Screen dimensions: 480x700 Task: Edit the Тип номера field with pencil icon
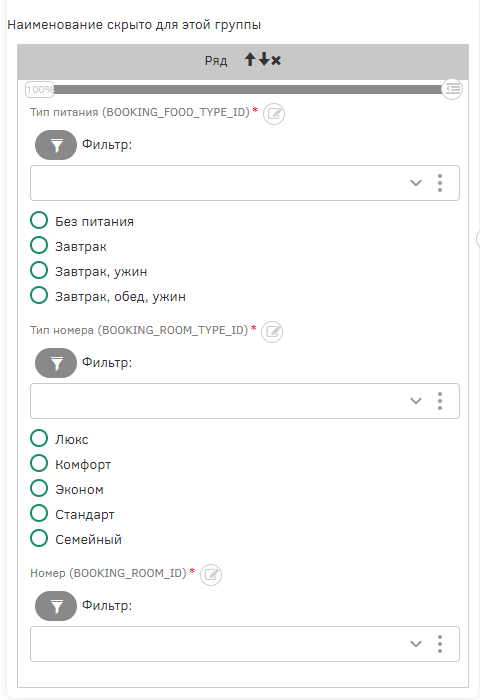pos(272,332)
